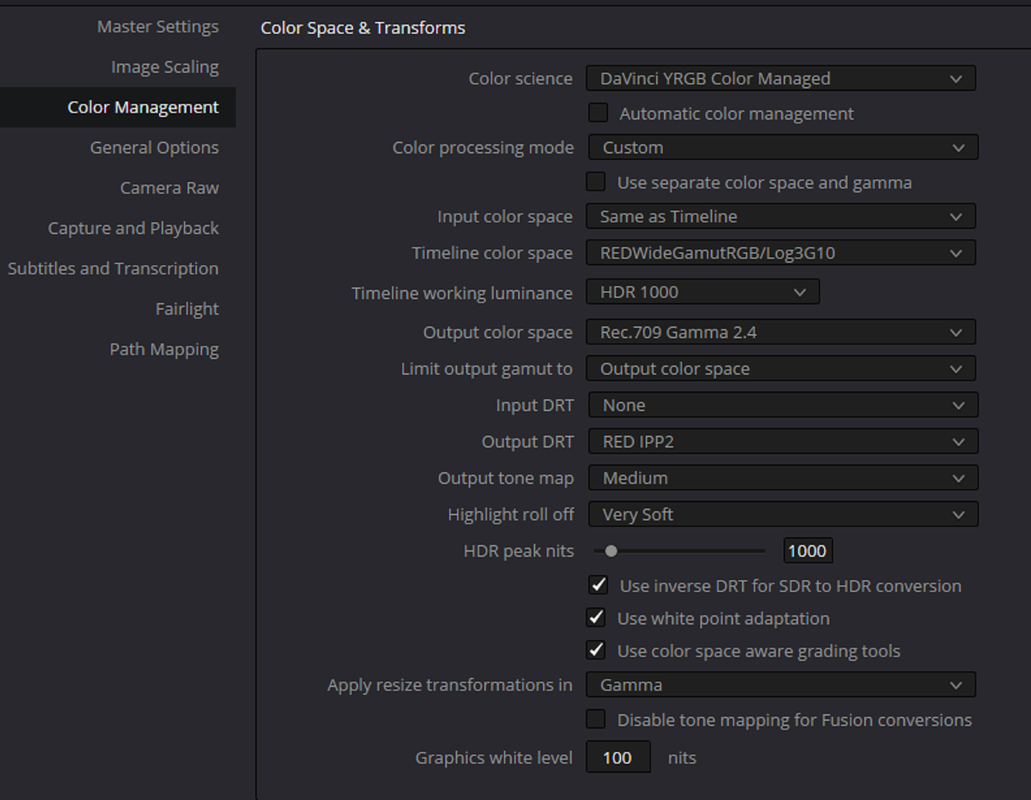The image size is (1031, 800).
Task: Expand Color processing mode dropdown
Action: 782,147
